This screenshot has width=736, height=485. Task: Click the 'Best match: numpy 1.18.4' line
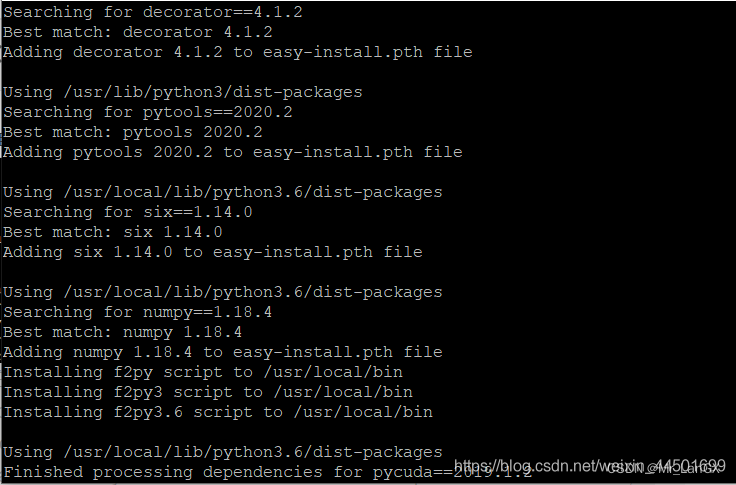[x=123, y=332]
